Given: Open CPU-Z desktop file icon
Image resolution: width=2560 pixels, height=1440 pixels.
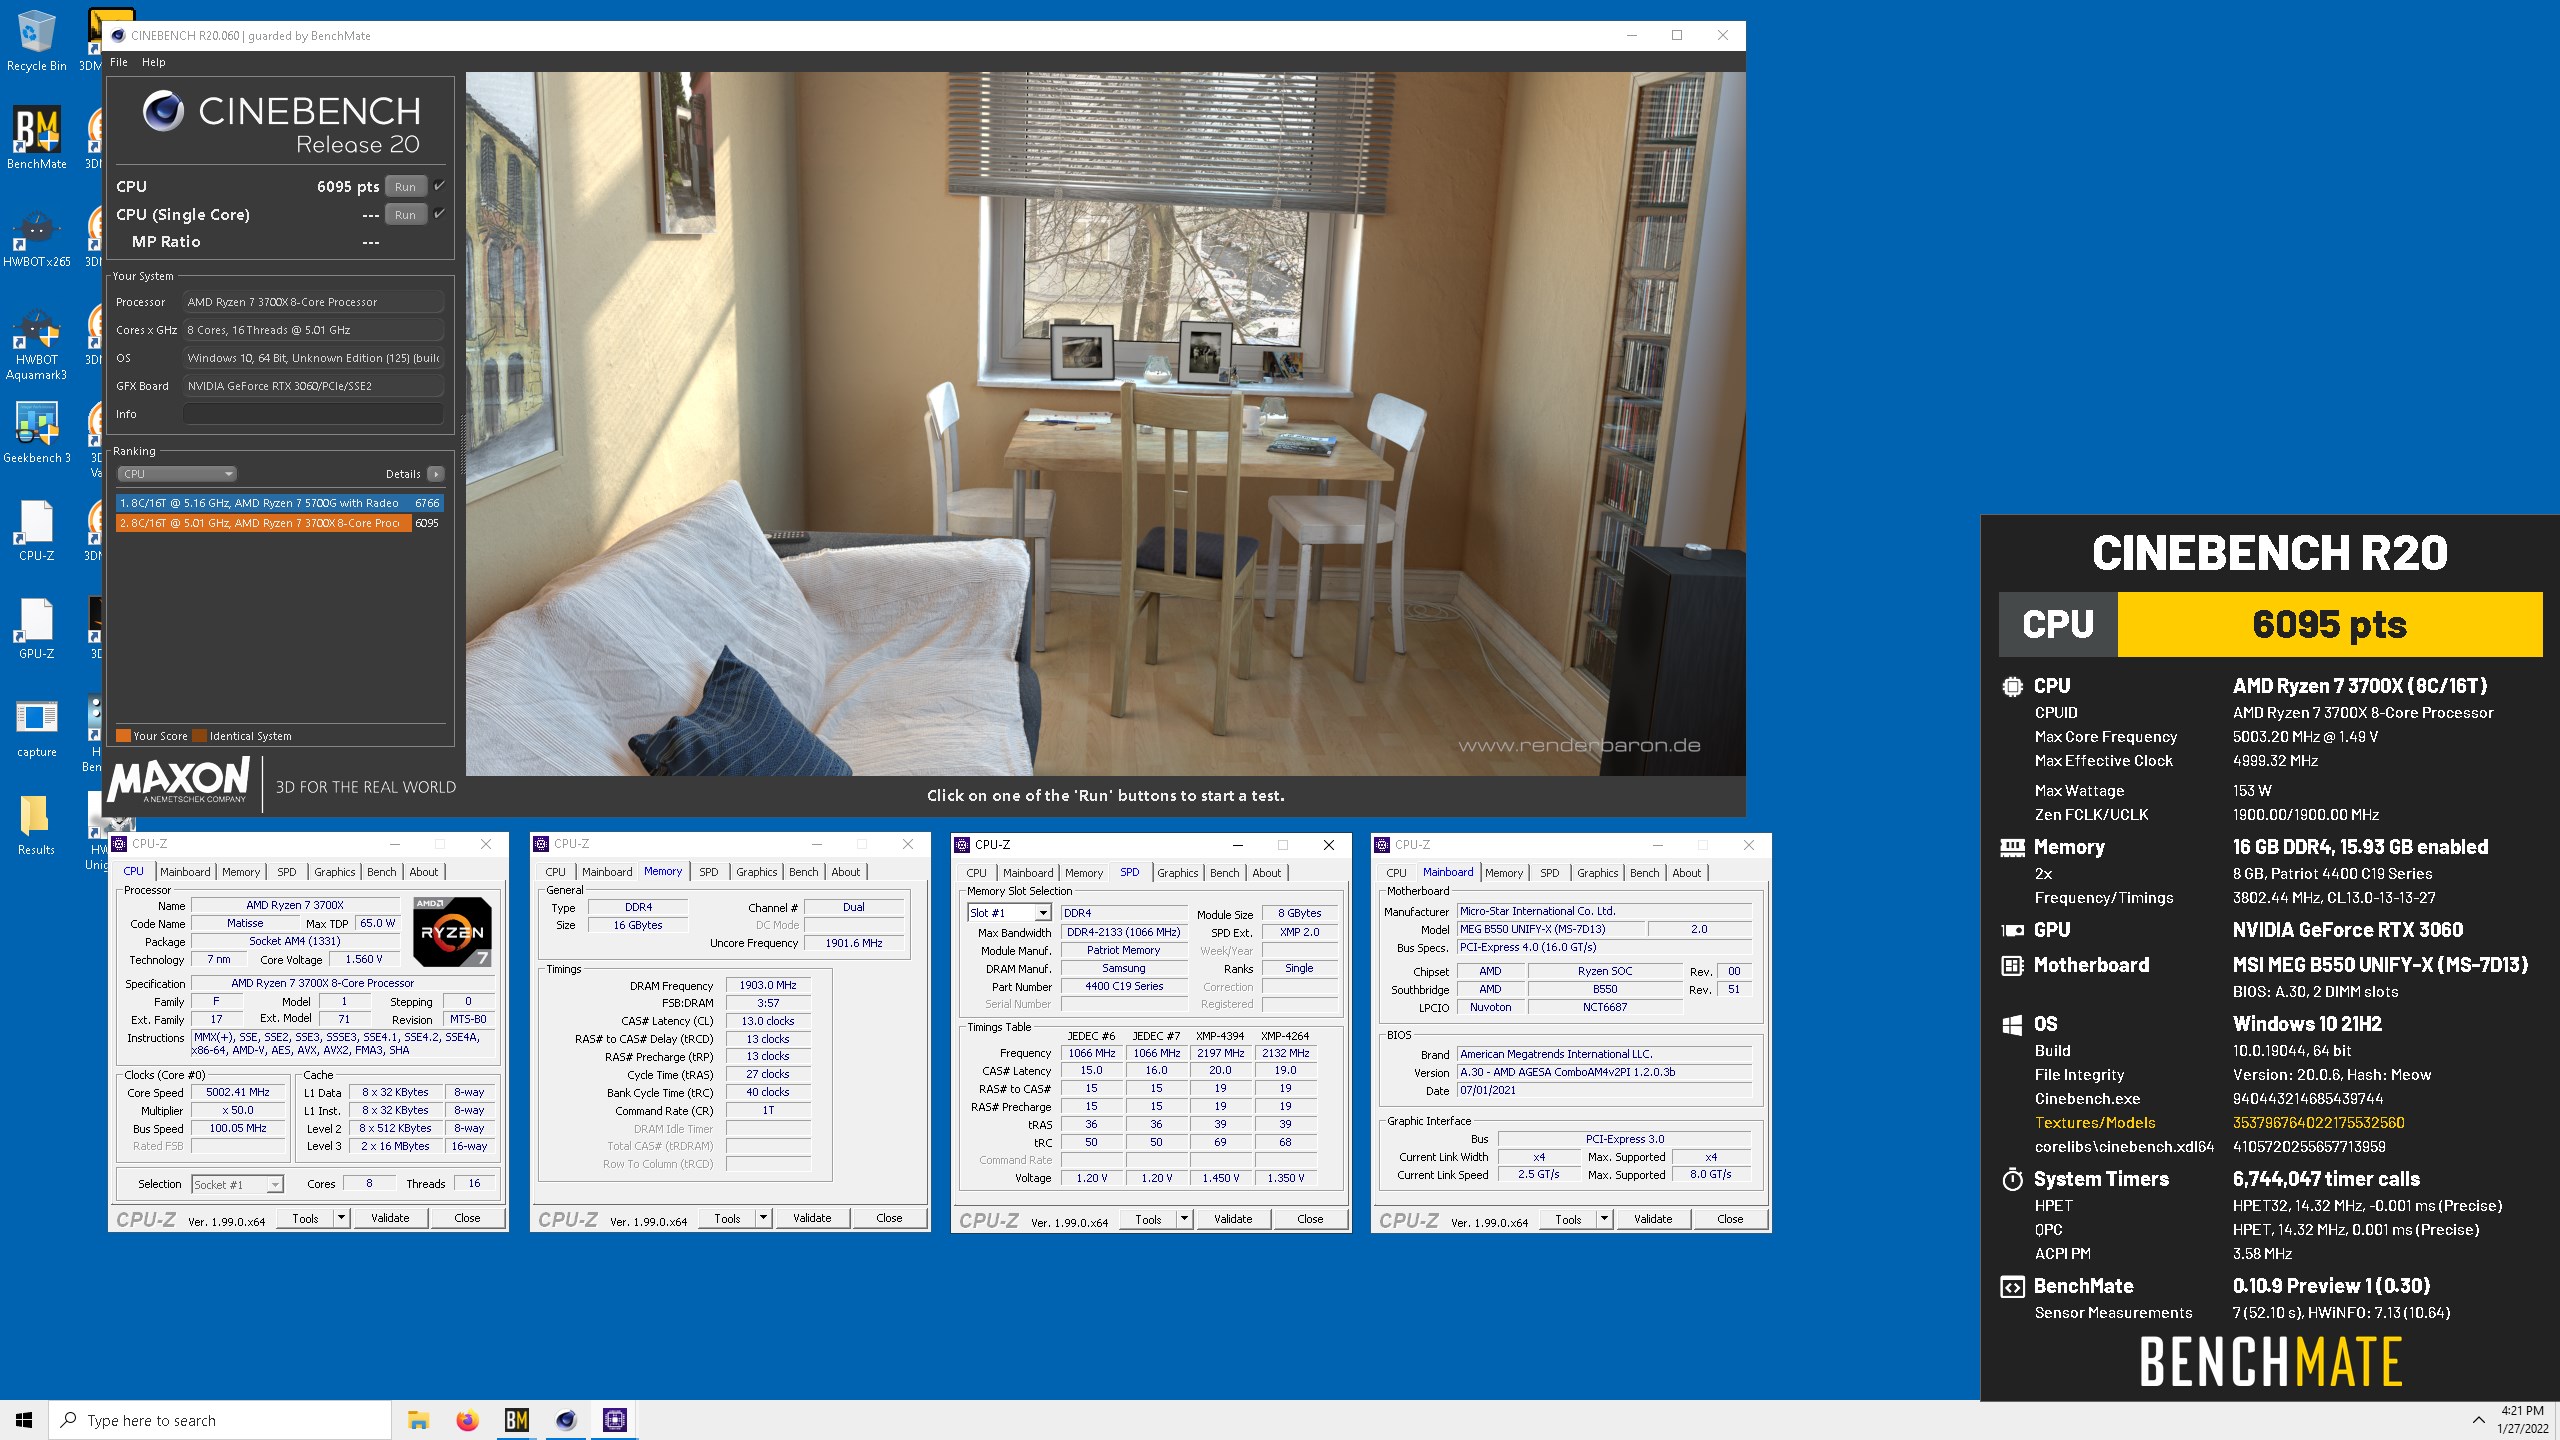Looking at the screenshot, I should [x=36, y=530].
